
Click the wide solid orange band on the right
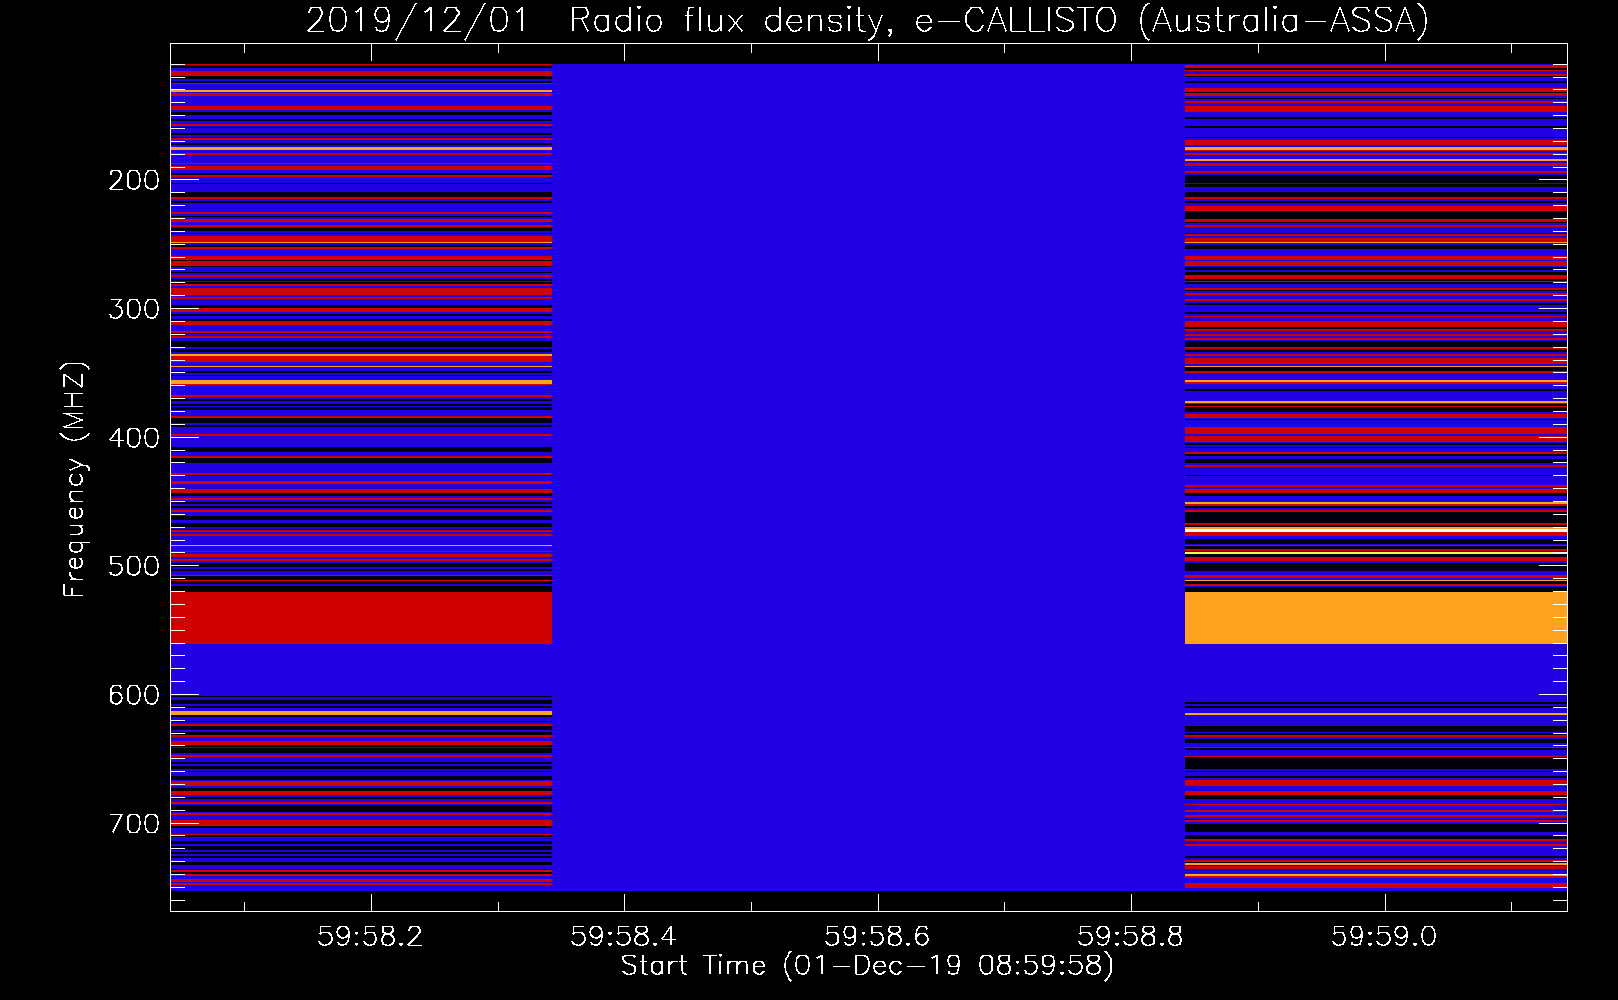[1376, 617]
